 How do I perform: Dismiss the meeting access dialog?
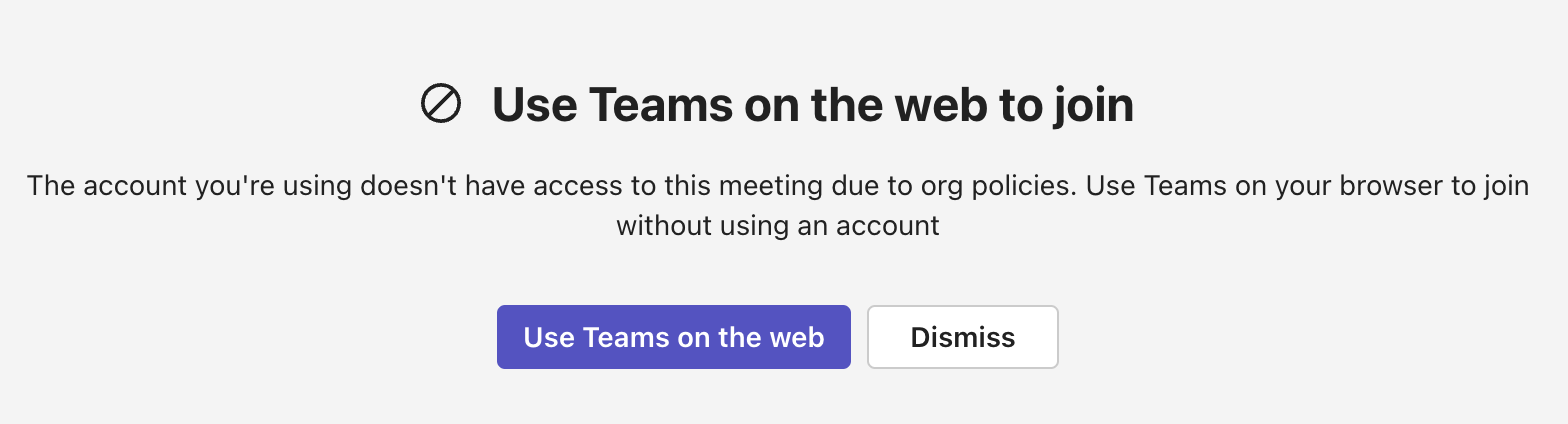[x=962, y=337]
